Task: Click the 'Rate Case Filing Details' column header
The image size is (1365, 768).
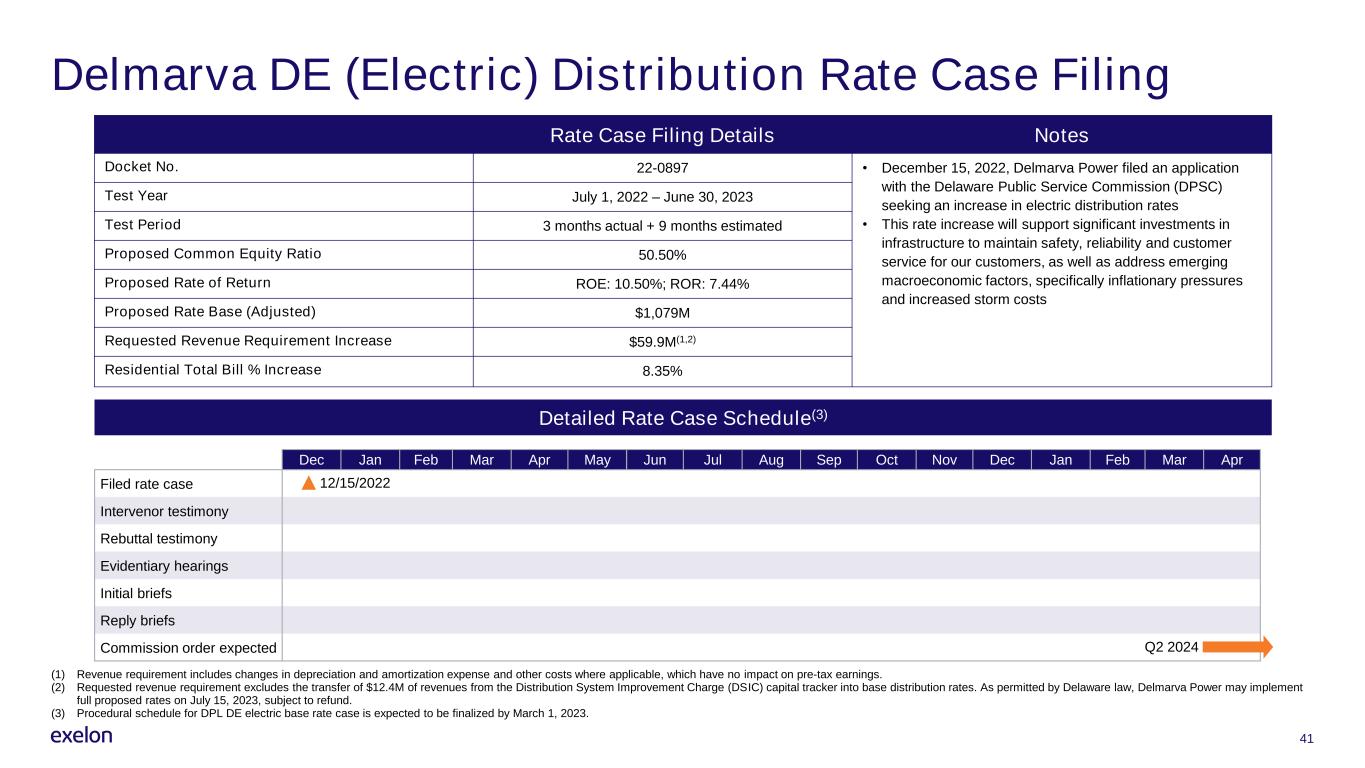Action: [662, 135]
